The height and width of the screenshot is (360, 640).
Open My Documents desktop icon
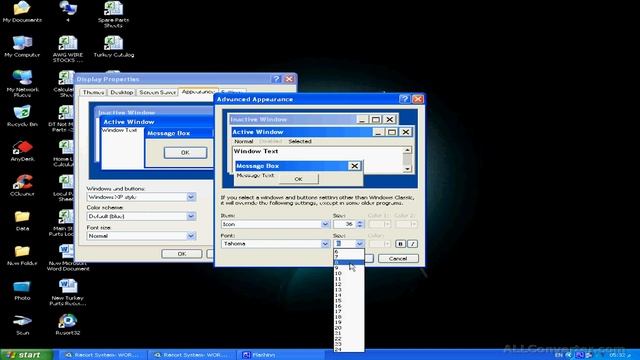coord(22,11)
